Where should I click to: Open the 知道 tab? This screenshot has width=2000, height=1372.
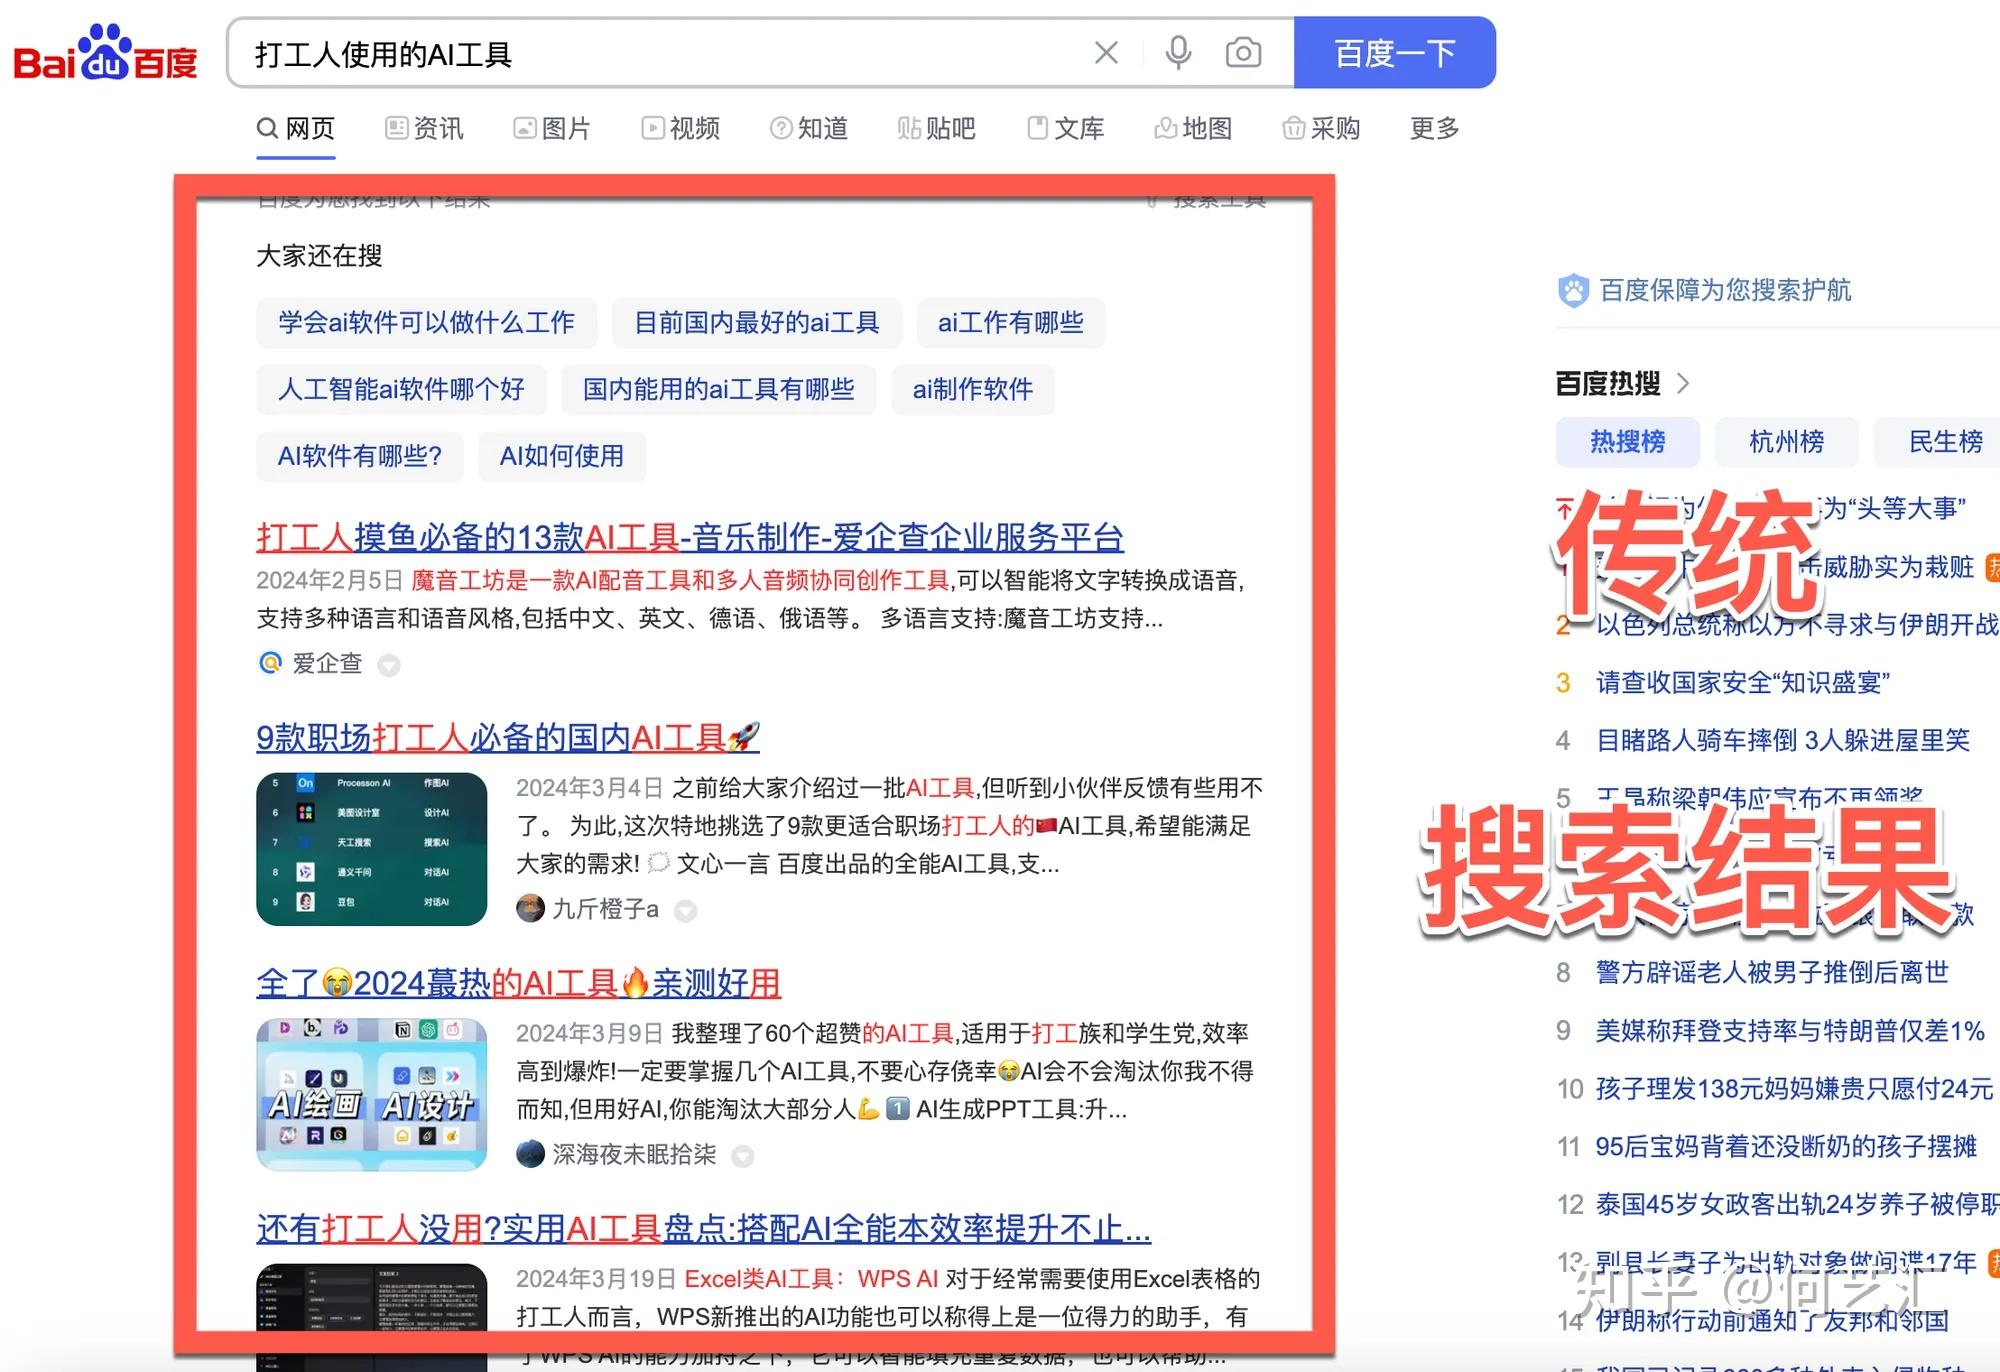point(808,128)
